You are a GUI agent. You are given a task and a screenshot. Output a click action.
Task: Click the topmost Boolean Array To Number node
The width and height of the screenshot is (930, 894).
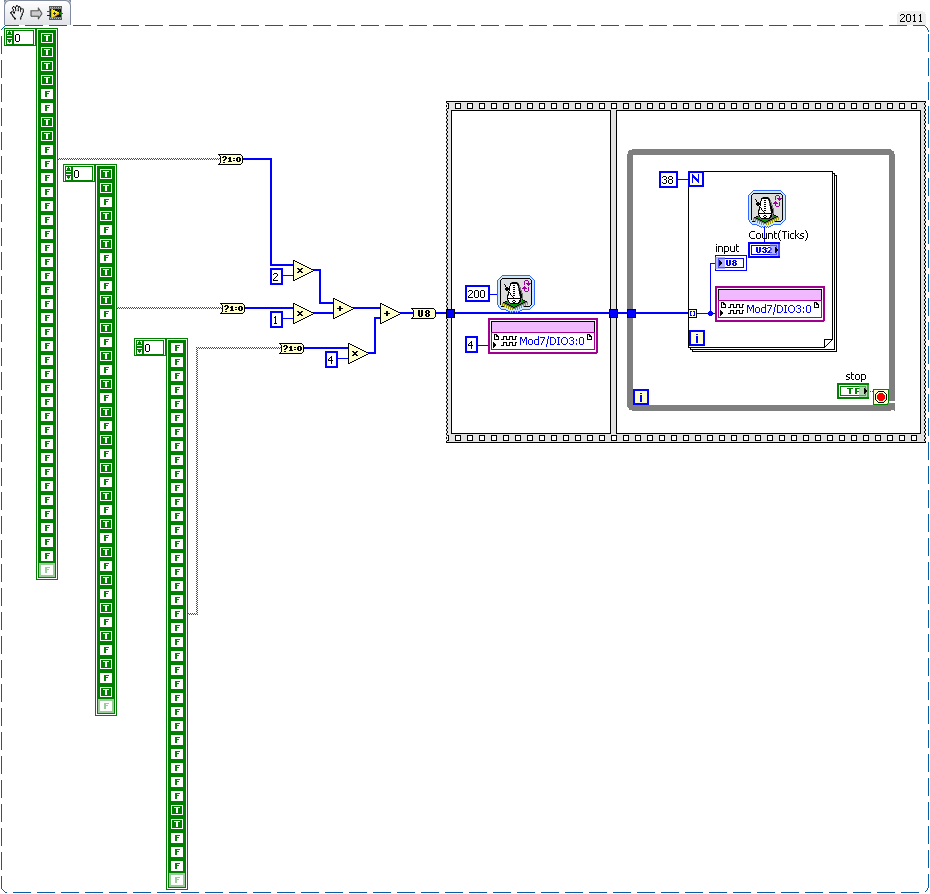[x=231, y=159]
